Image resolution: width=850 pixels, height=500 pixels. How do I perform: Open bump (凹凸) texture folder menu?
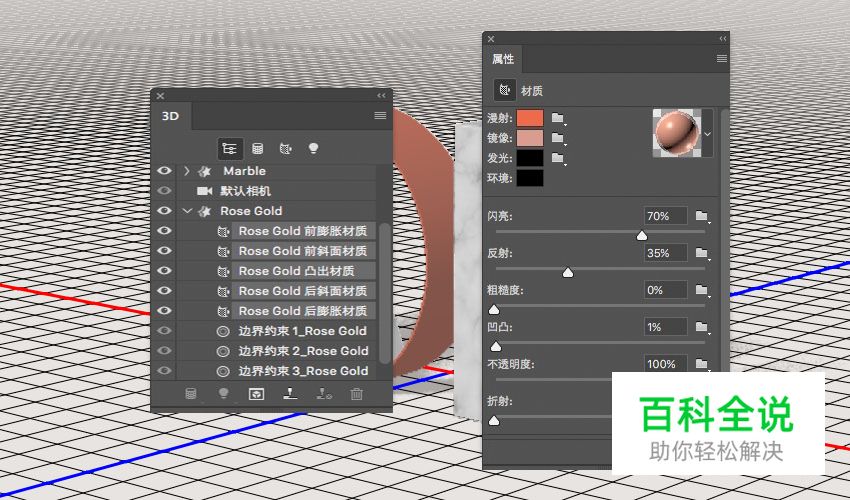[x=703, y=327]
